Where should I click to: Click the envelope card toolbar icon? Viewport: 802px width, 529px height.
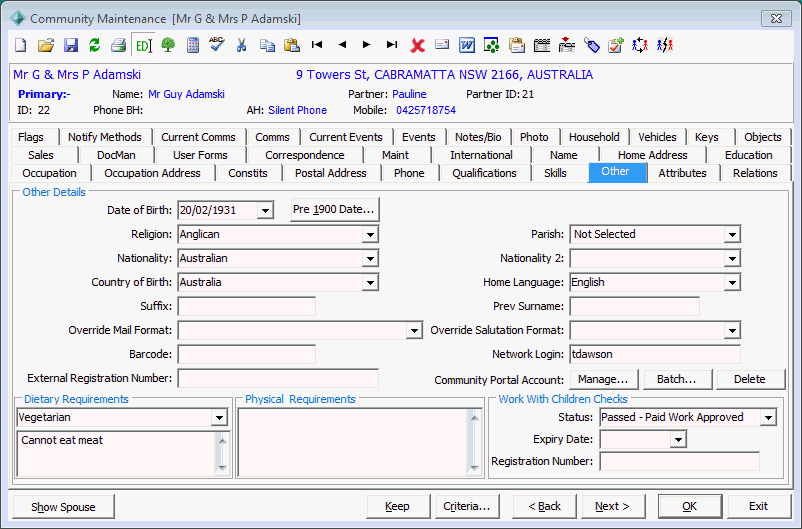pos(442,45)
